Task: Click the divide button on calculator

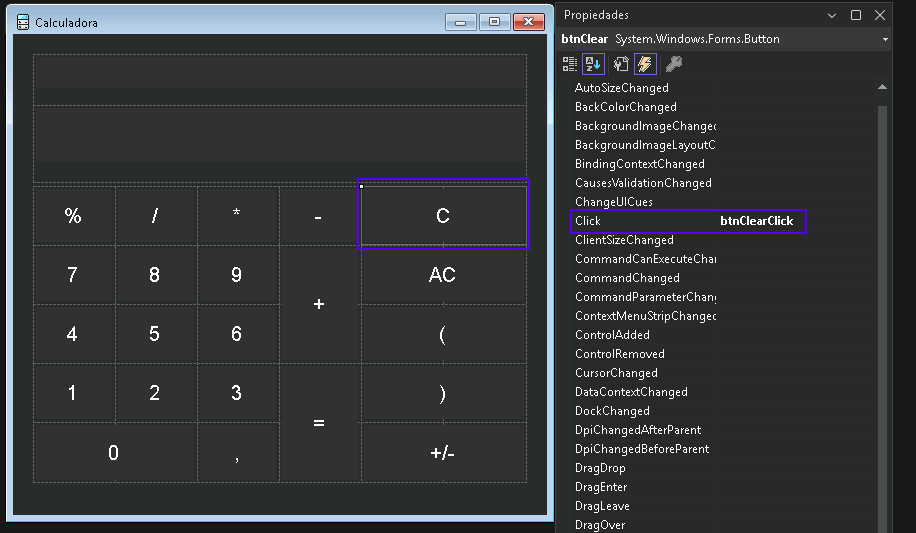Action: 155,216
